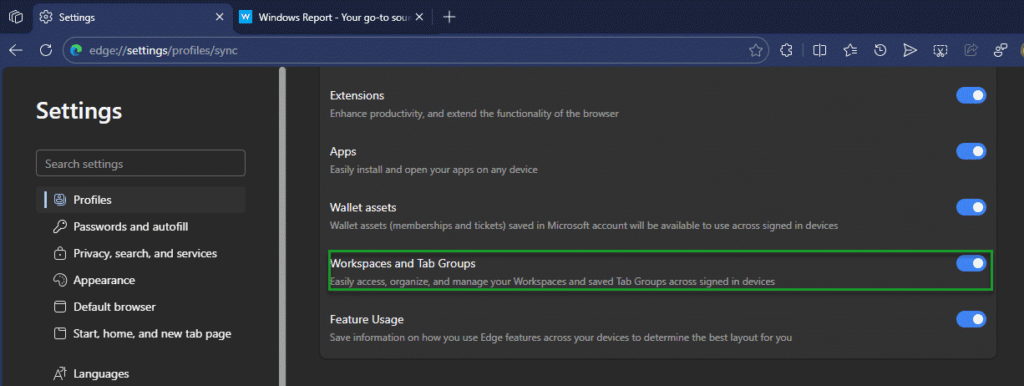
Task: Turn off Extensions sync toggle
Action: [x=971, y=95]
